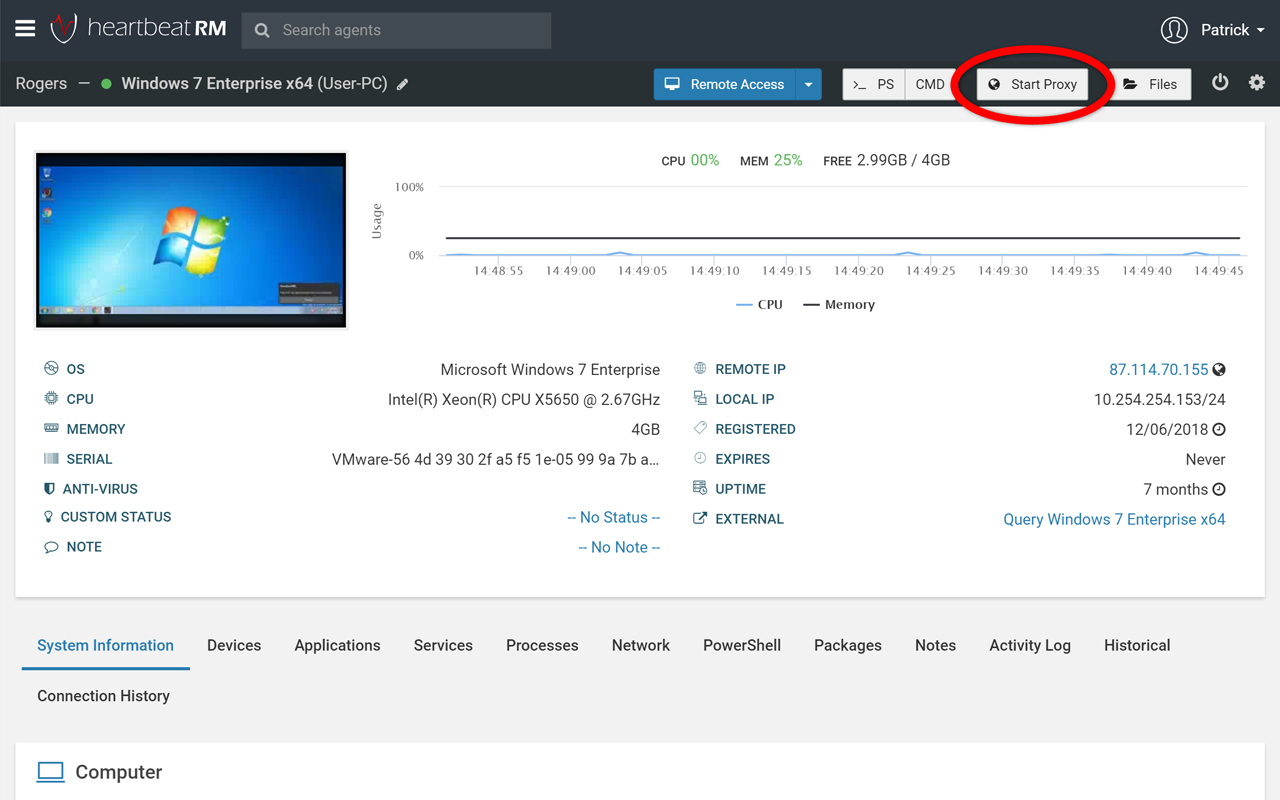Viewport: 1280px width, 800px height.
Task: Open the Historical tab
Action: [1137, 646]
